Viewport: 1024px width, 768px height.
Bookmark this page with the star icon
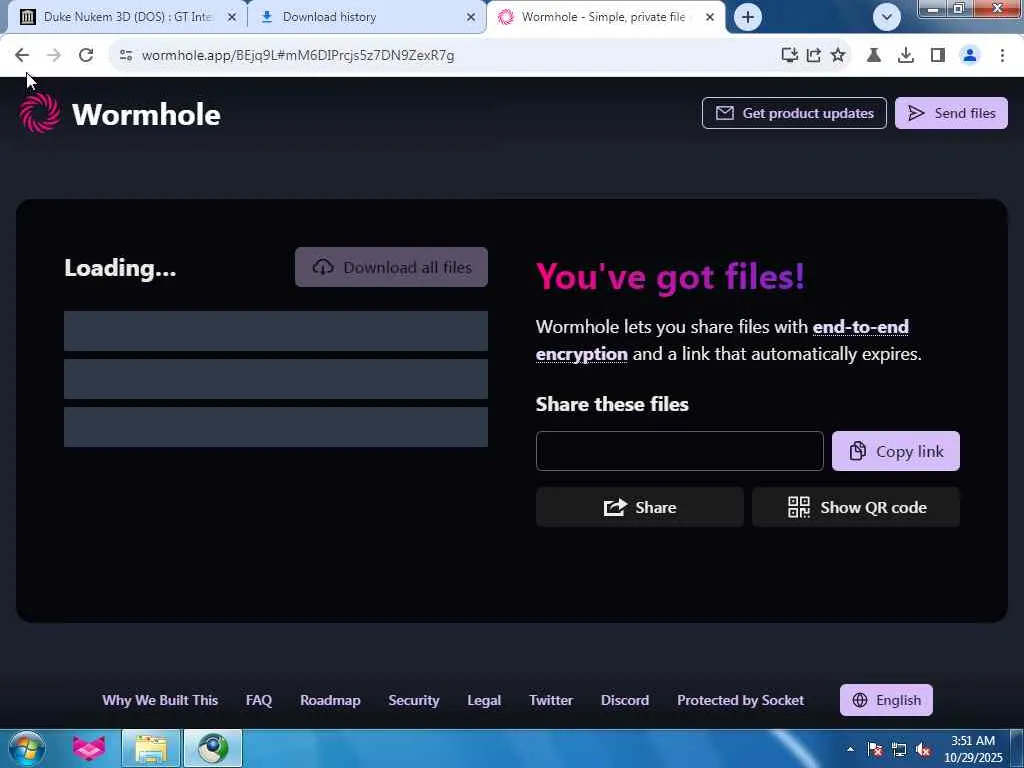838,56
